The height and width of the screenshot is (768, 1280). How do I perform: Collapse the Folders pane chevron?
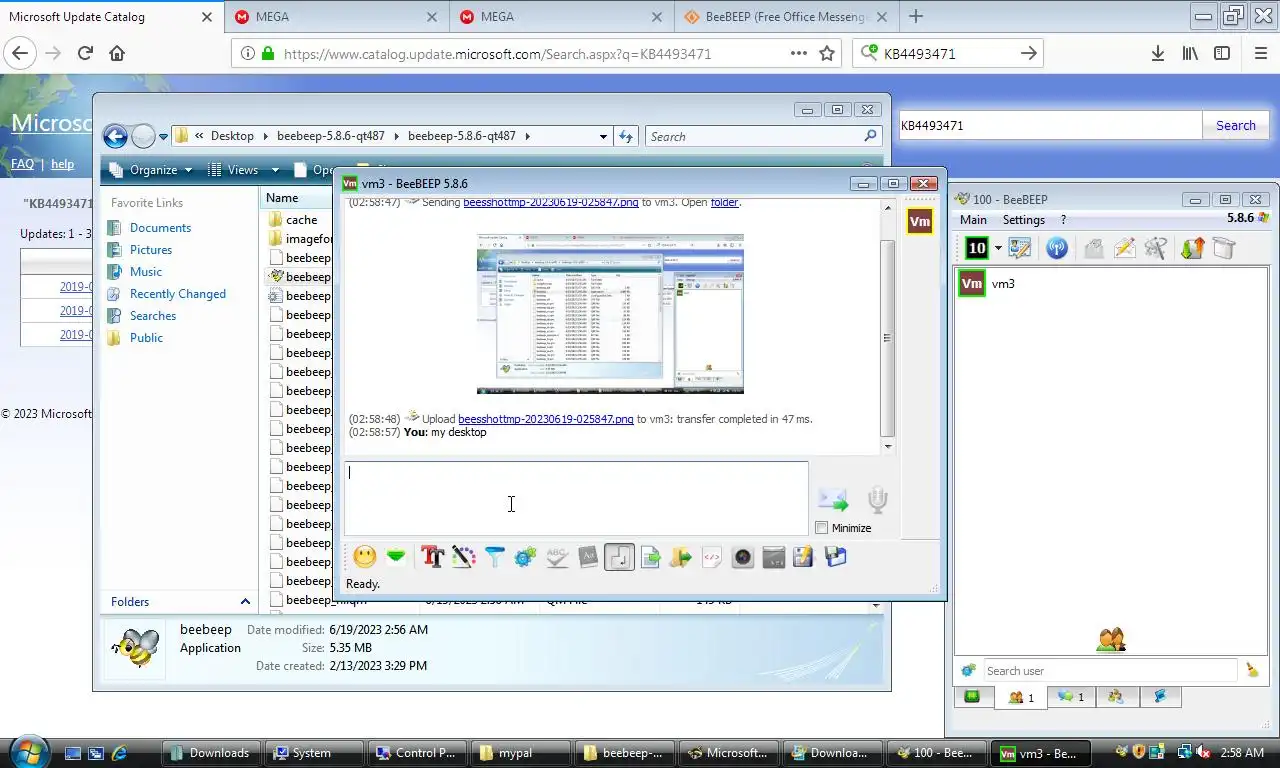245,602
